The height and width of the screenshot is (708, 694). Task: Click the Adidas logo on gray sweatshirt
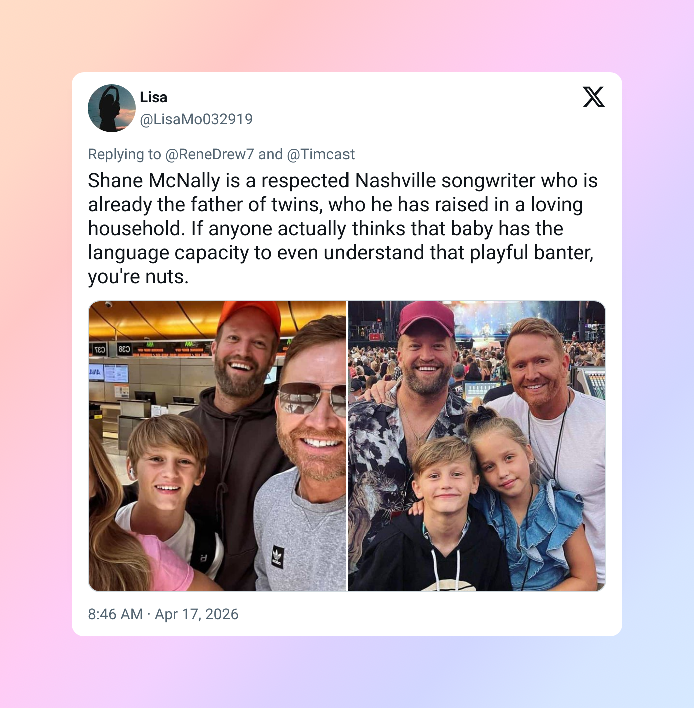[x=277, y=557]
